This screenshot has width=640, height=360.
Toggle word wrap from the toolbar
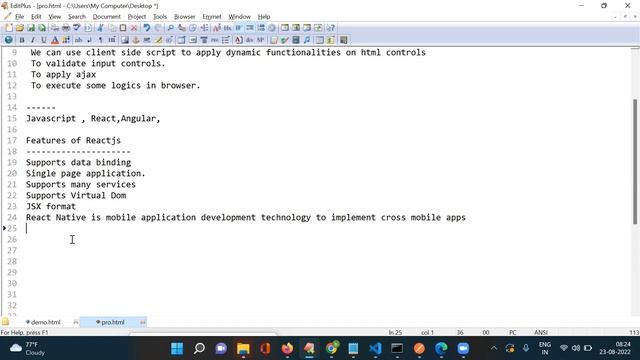[239, 28]
